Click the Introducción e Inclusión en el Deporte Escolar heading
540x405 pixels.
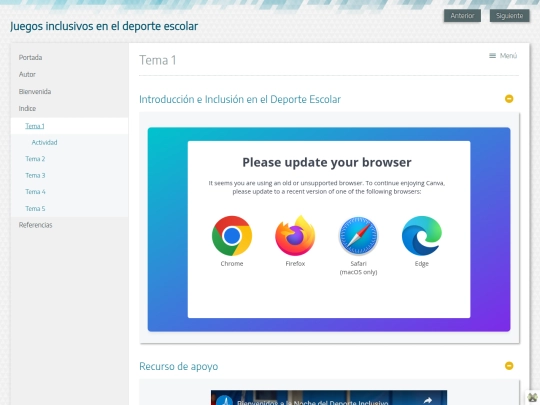[x=240, y=99]
